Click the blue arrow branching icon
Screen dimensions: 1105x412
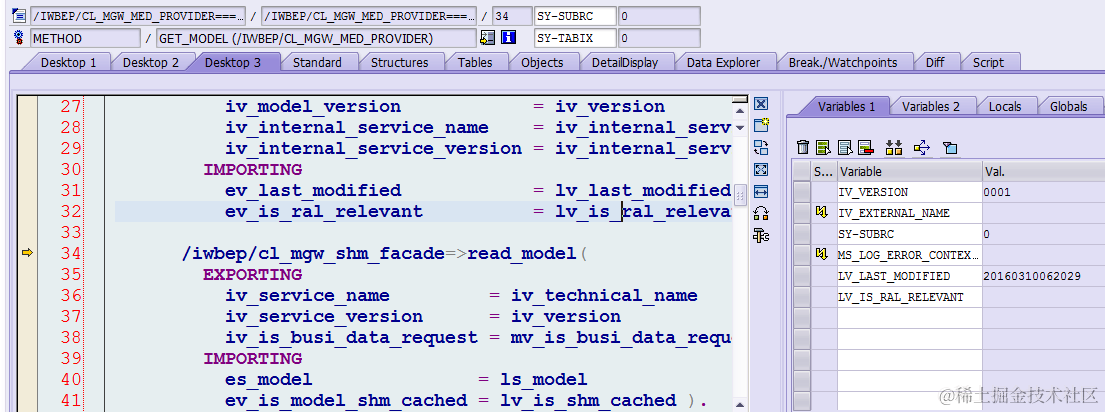(x=922, y=147)
